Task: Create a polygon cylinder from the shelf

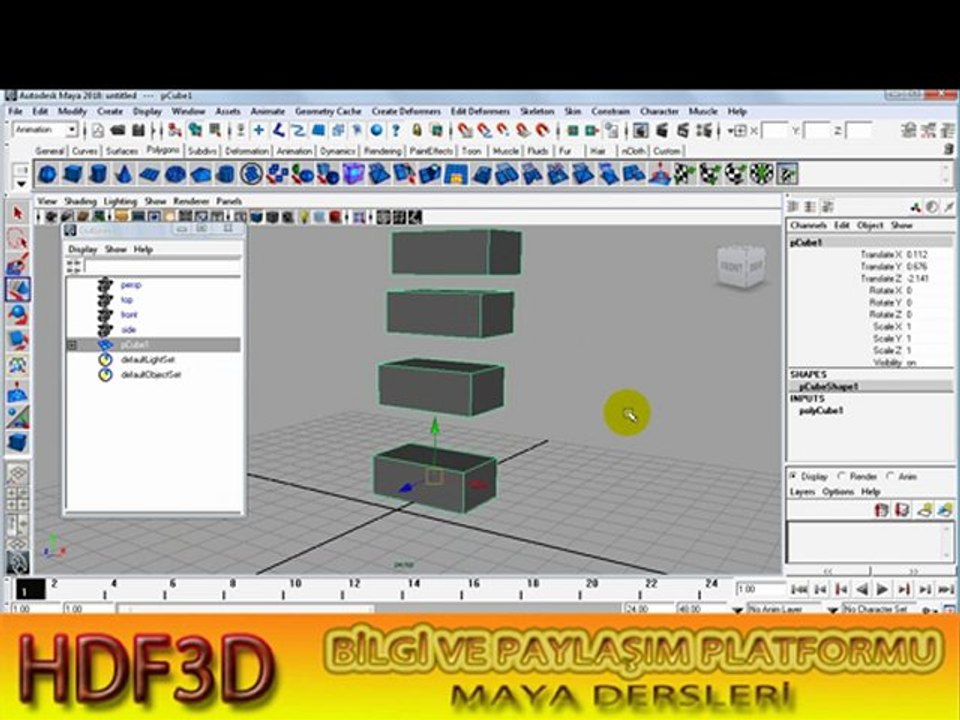Action: 98,174
